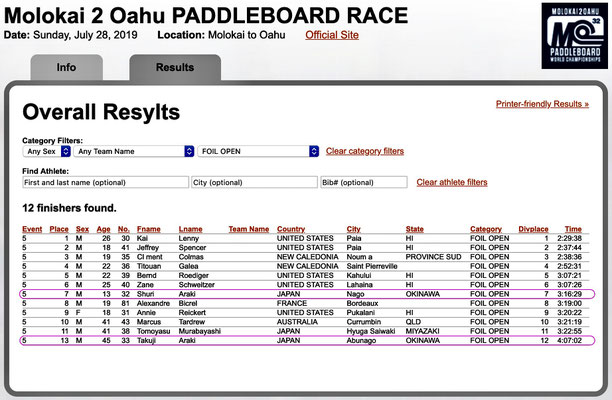The image size is (612, 400).
Task: Switch to the Info tab
Action: (x=66, y=67)
